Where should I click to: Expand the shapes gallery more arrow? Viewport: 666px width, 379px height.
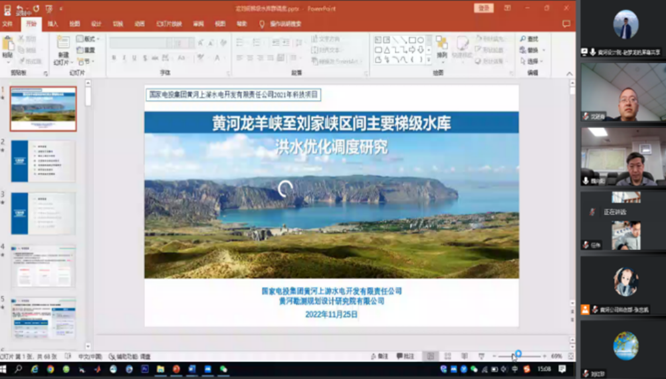pos(429,60)
